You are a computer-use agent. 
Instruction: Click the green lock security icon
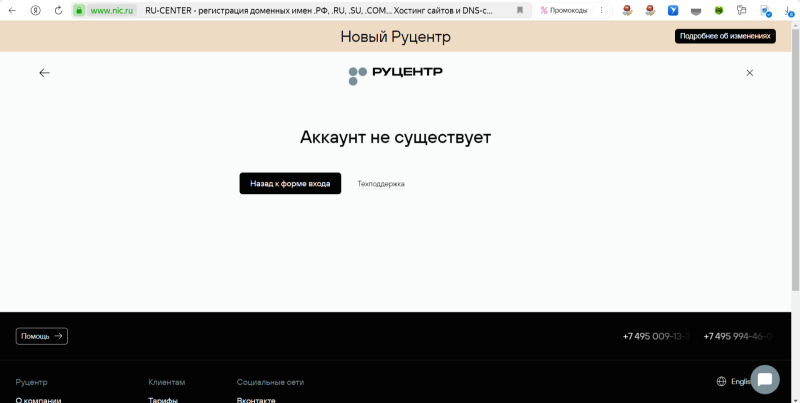[79, 10]
